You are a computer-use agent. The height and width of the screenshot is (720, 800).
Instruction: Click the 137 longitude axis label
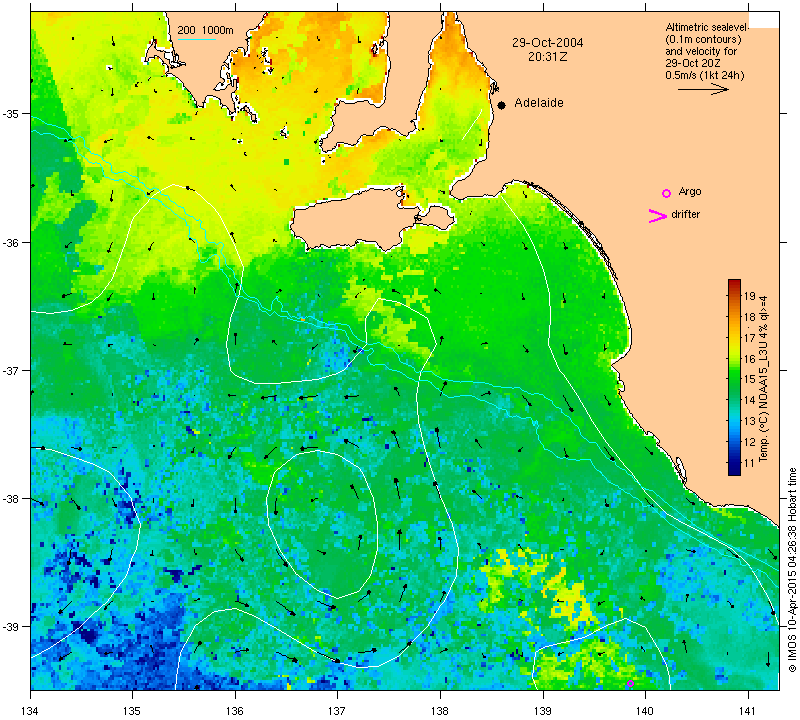338,710
